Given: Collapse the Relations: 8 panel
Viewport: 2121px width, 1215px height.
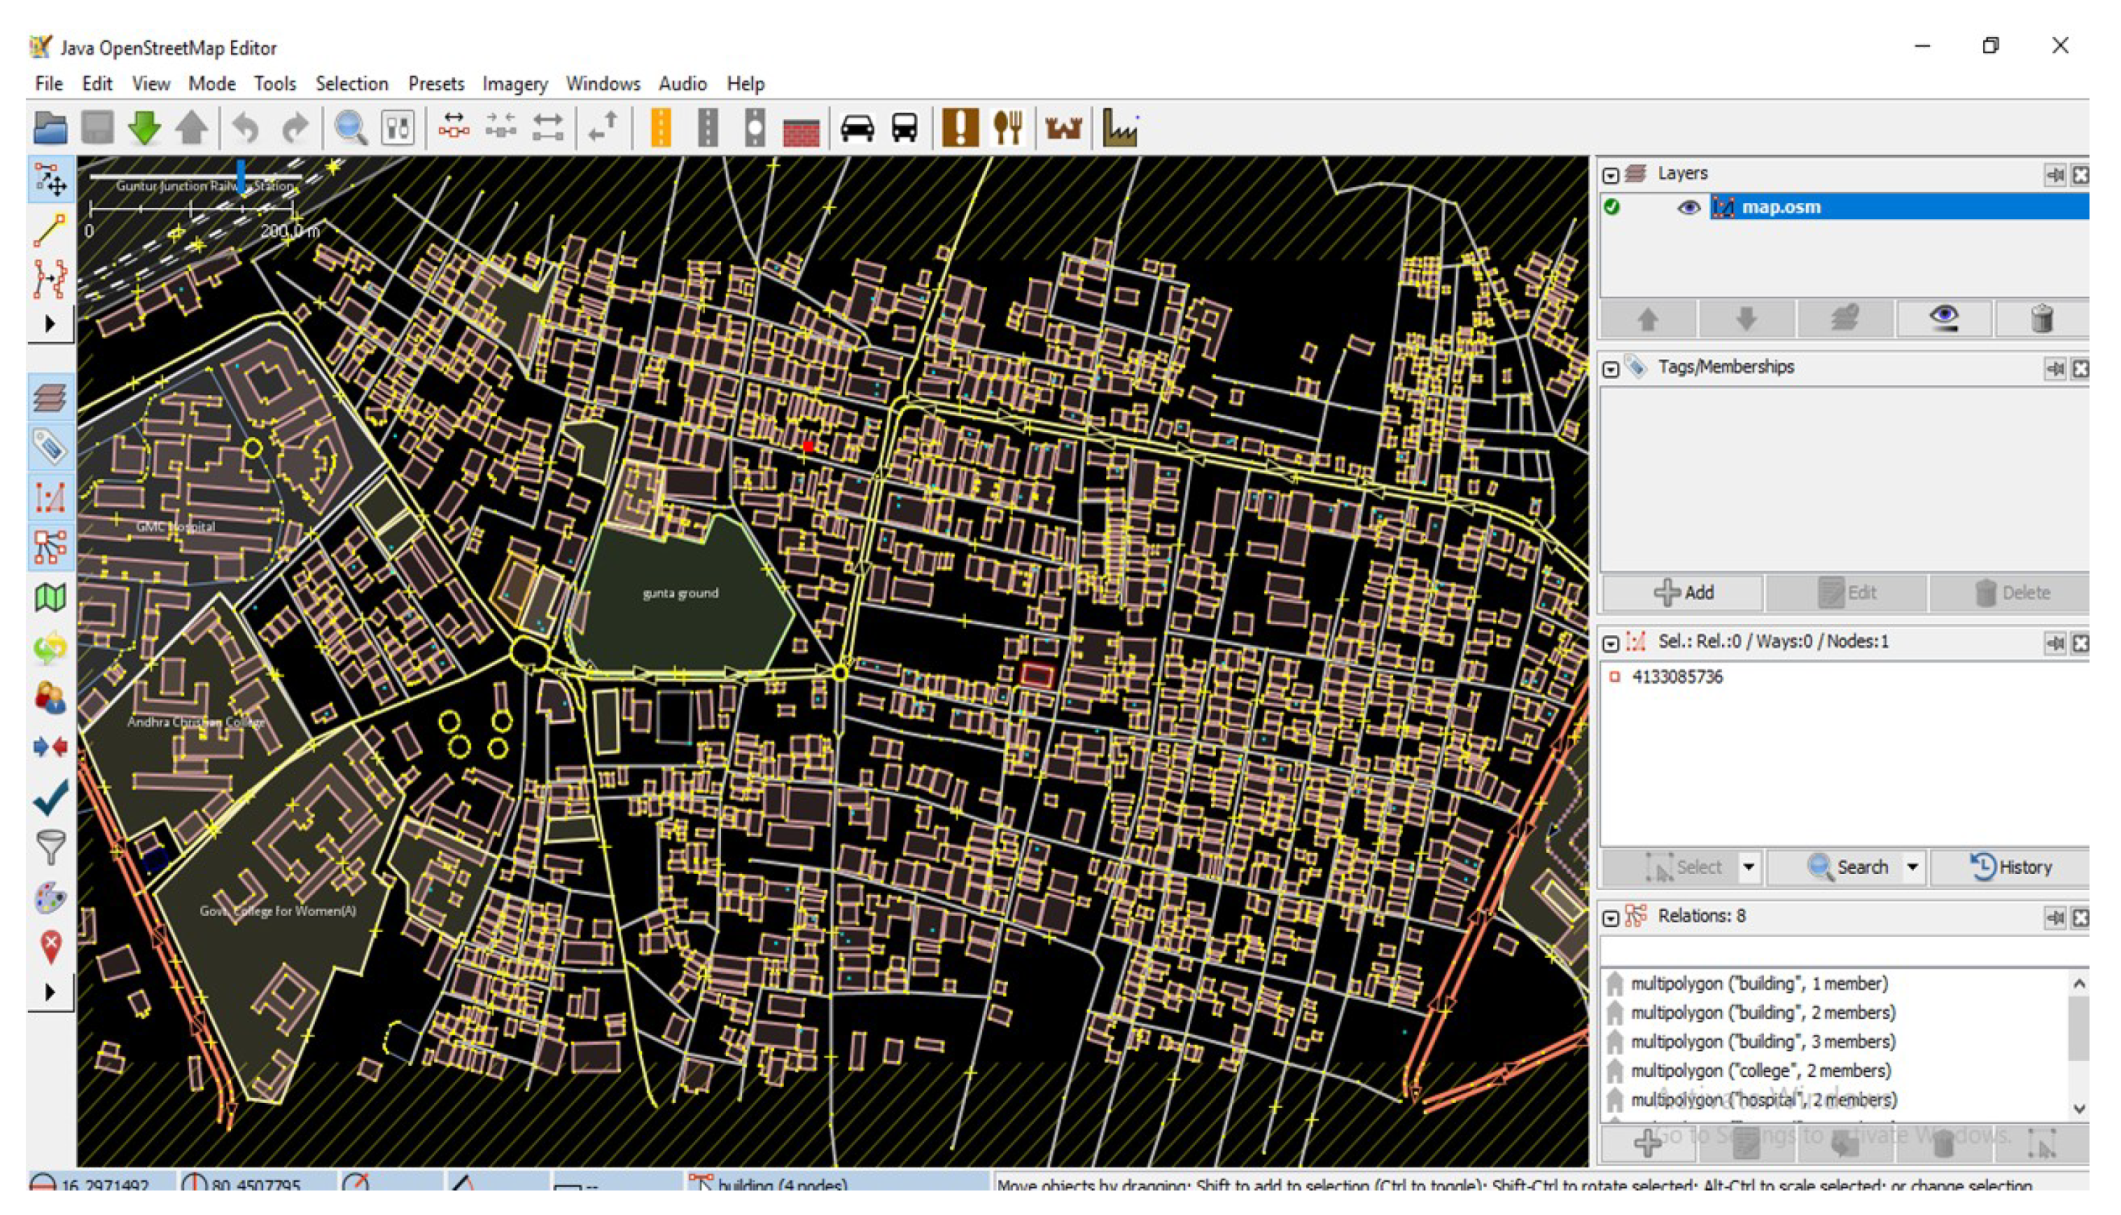Looking at the screenshot, I should point(1610,917).
